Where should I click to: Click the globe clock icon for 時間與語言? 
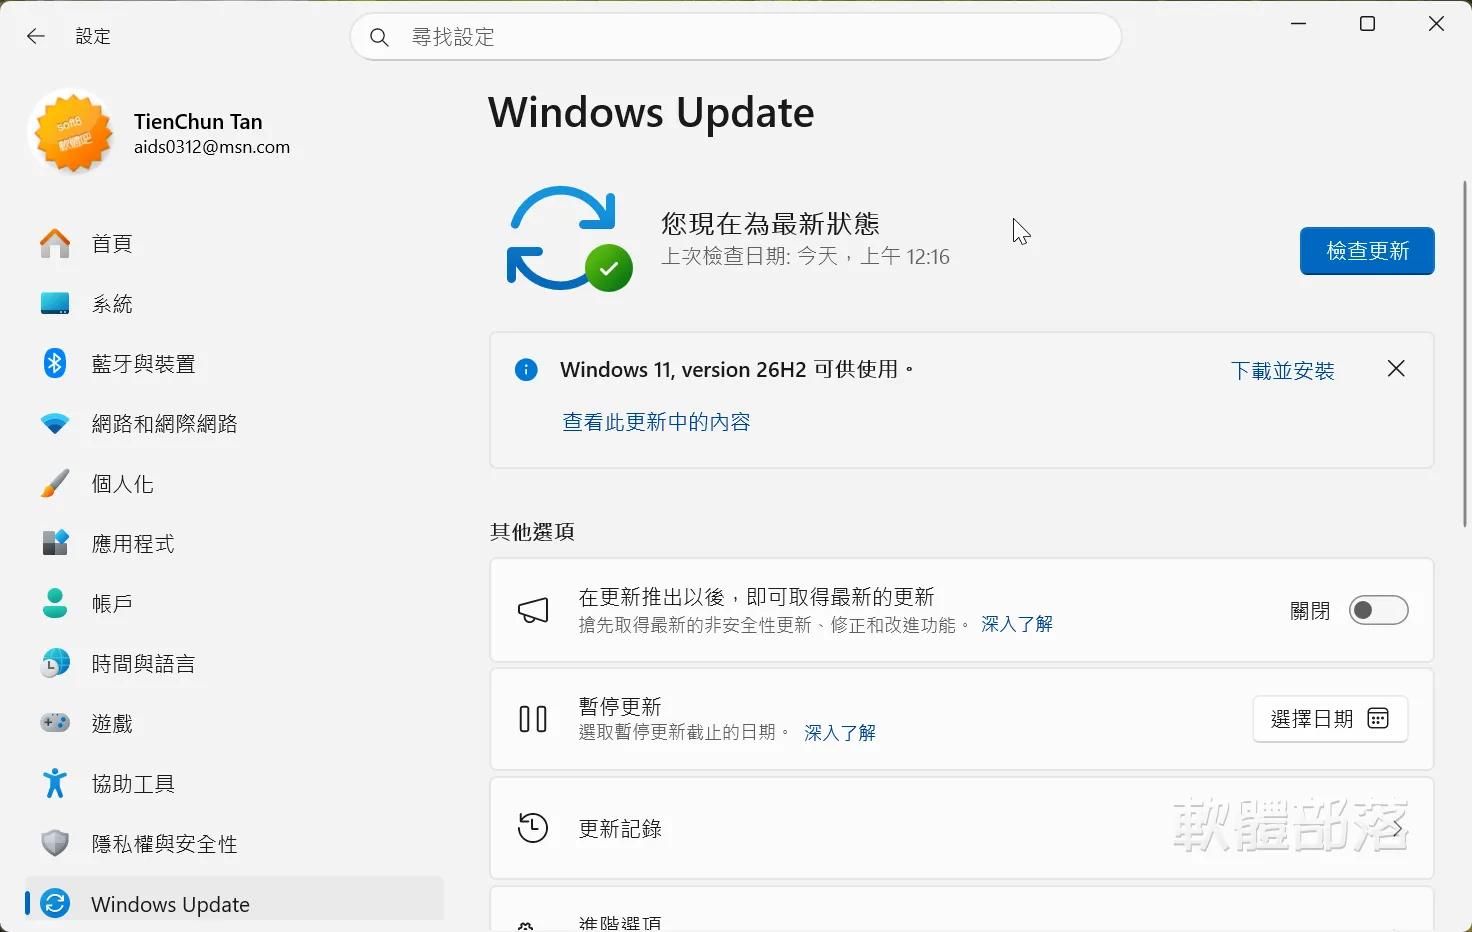(x=55, y=664)
